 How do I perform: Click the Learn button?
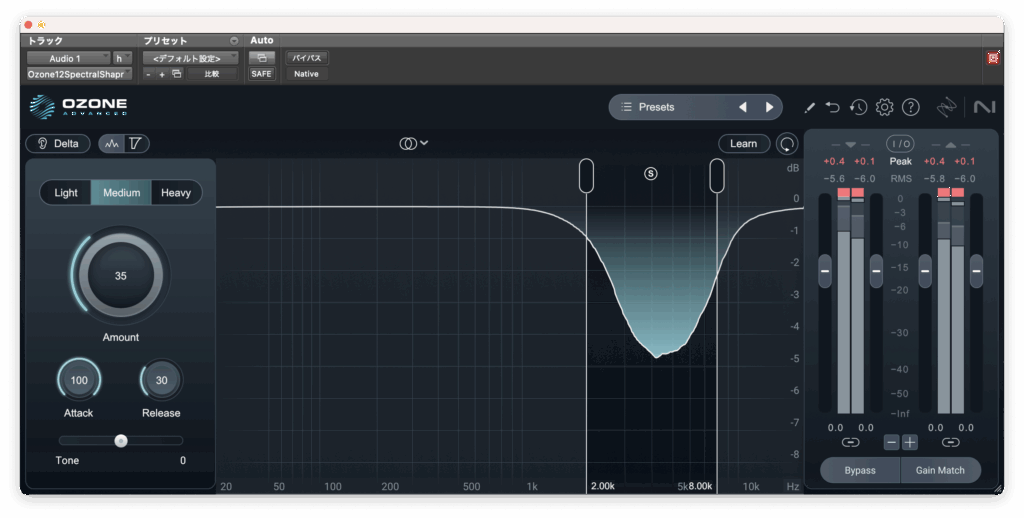[743, 144]
